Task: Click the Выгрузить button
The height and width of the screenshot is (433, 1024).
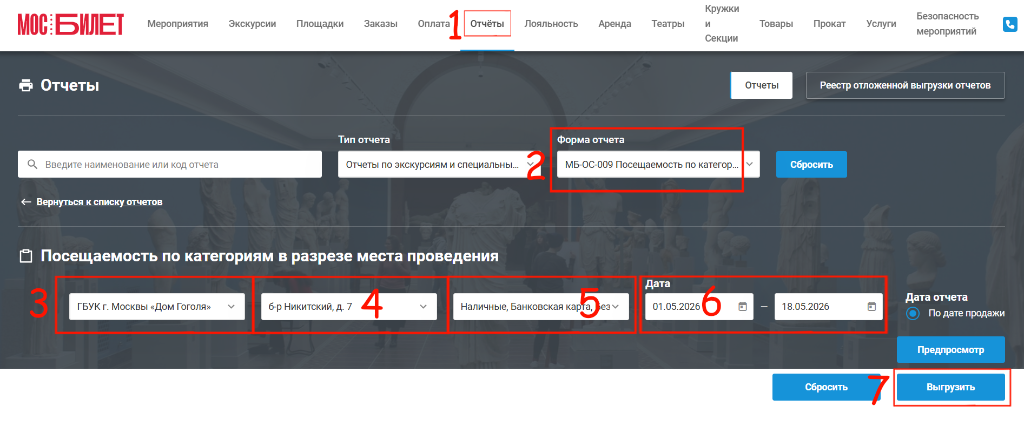Action: point(950,387)
